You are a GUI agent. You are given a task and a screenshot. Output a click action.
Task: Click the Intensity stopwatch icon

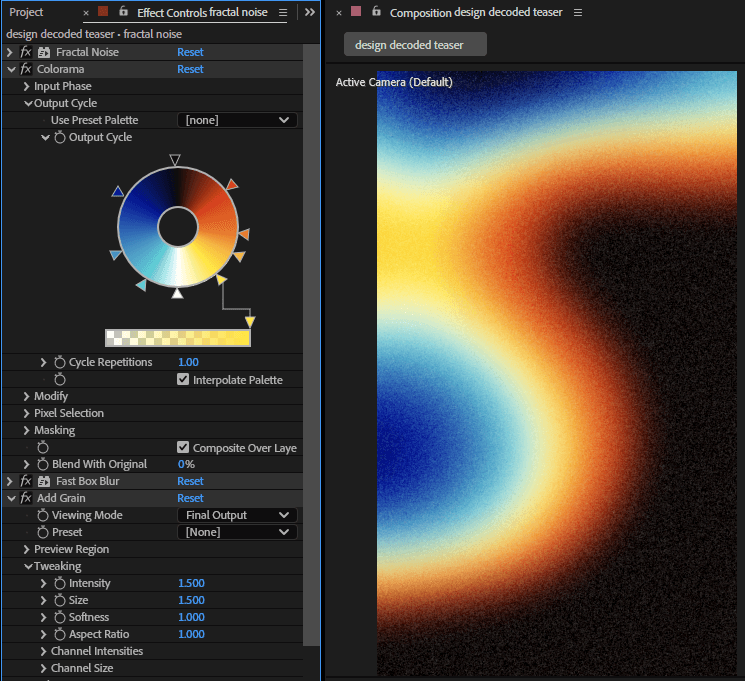(x=59, y=583)
